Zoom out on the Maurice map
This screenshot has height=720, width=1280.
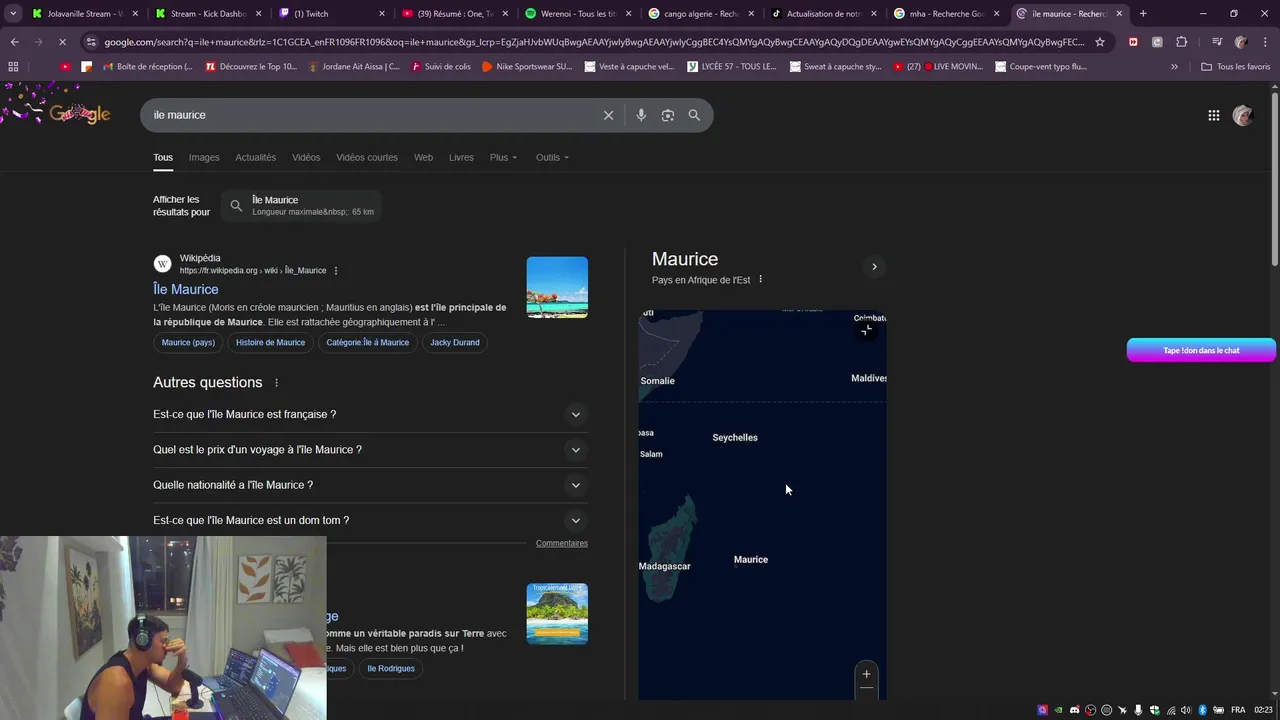866,688
